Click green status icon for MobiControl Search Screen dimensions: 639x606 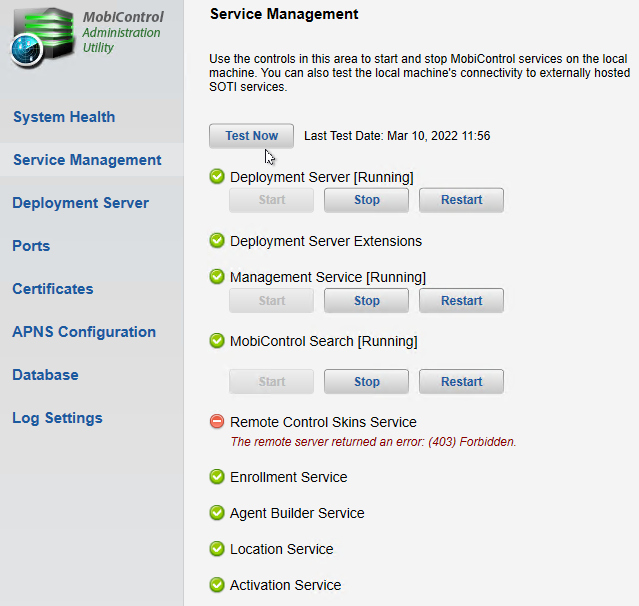217,341
